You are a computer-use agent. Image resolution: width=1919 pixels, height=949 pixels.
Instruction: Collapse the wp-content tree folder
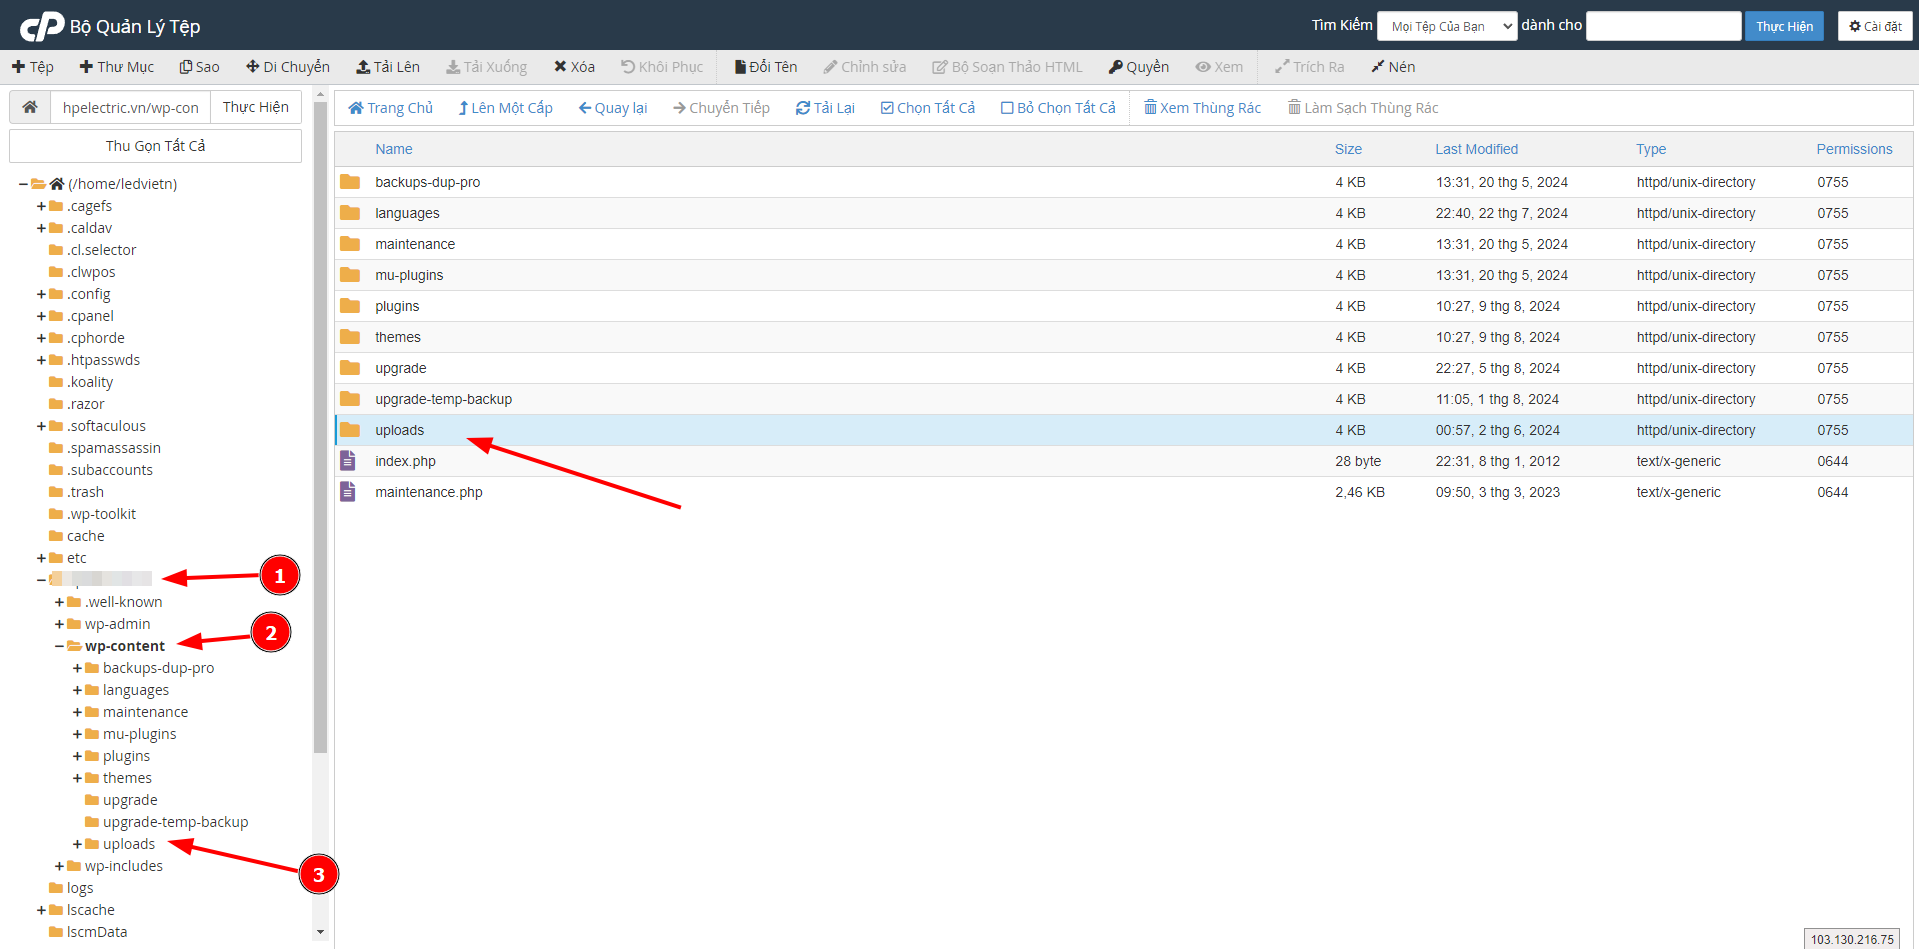(59, 646)
